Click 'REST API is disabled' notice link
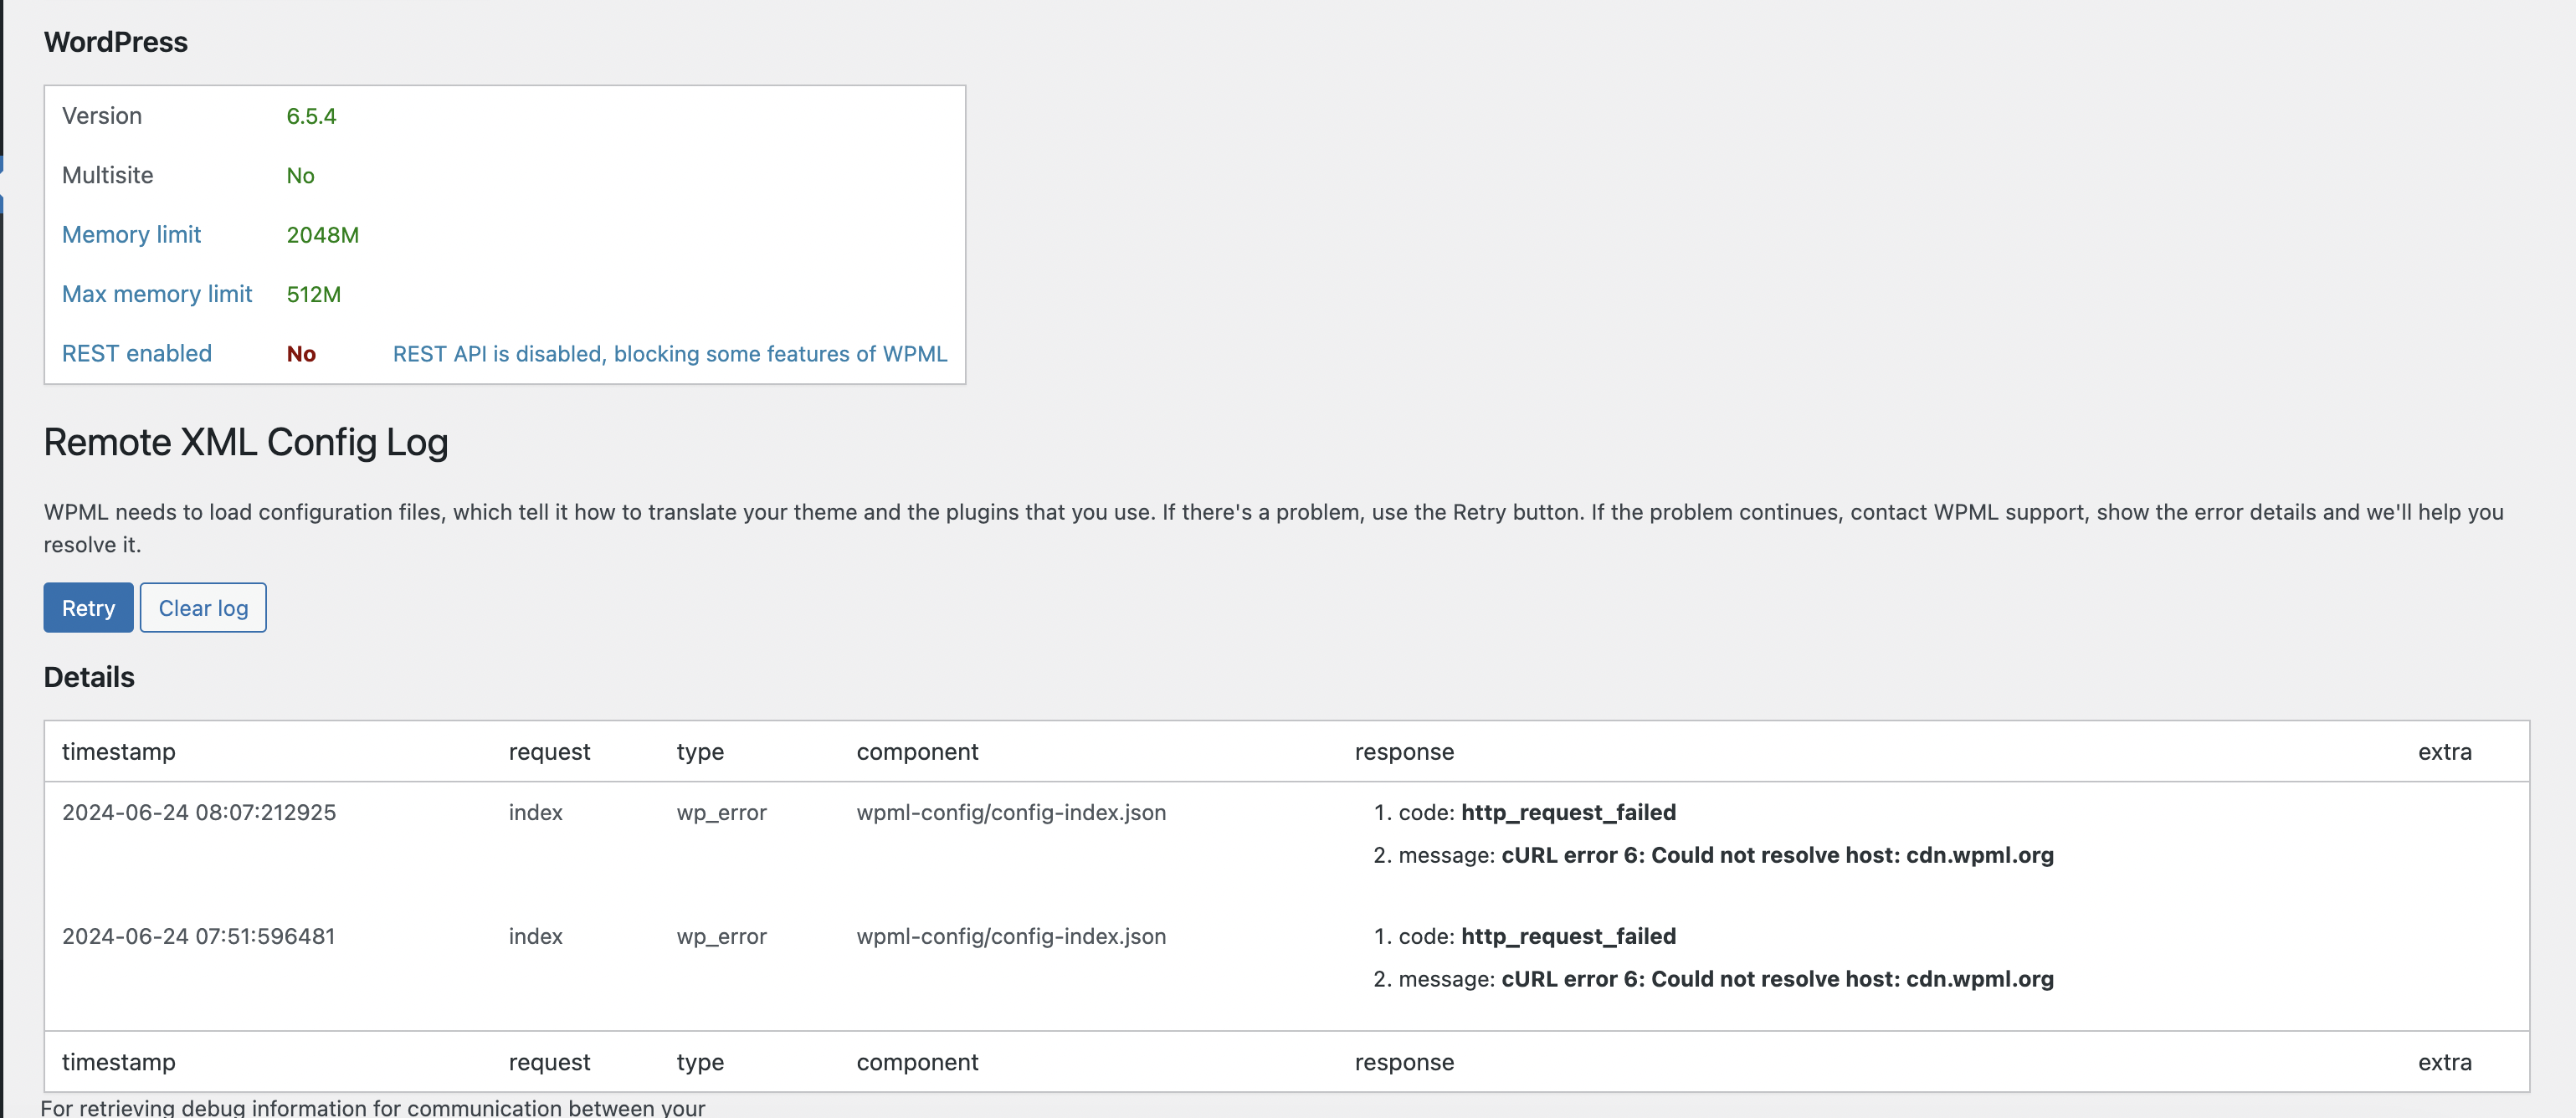Screen dimensions: 2576x1118 pyautogui.click(x=670, y=353)
